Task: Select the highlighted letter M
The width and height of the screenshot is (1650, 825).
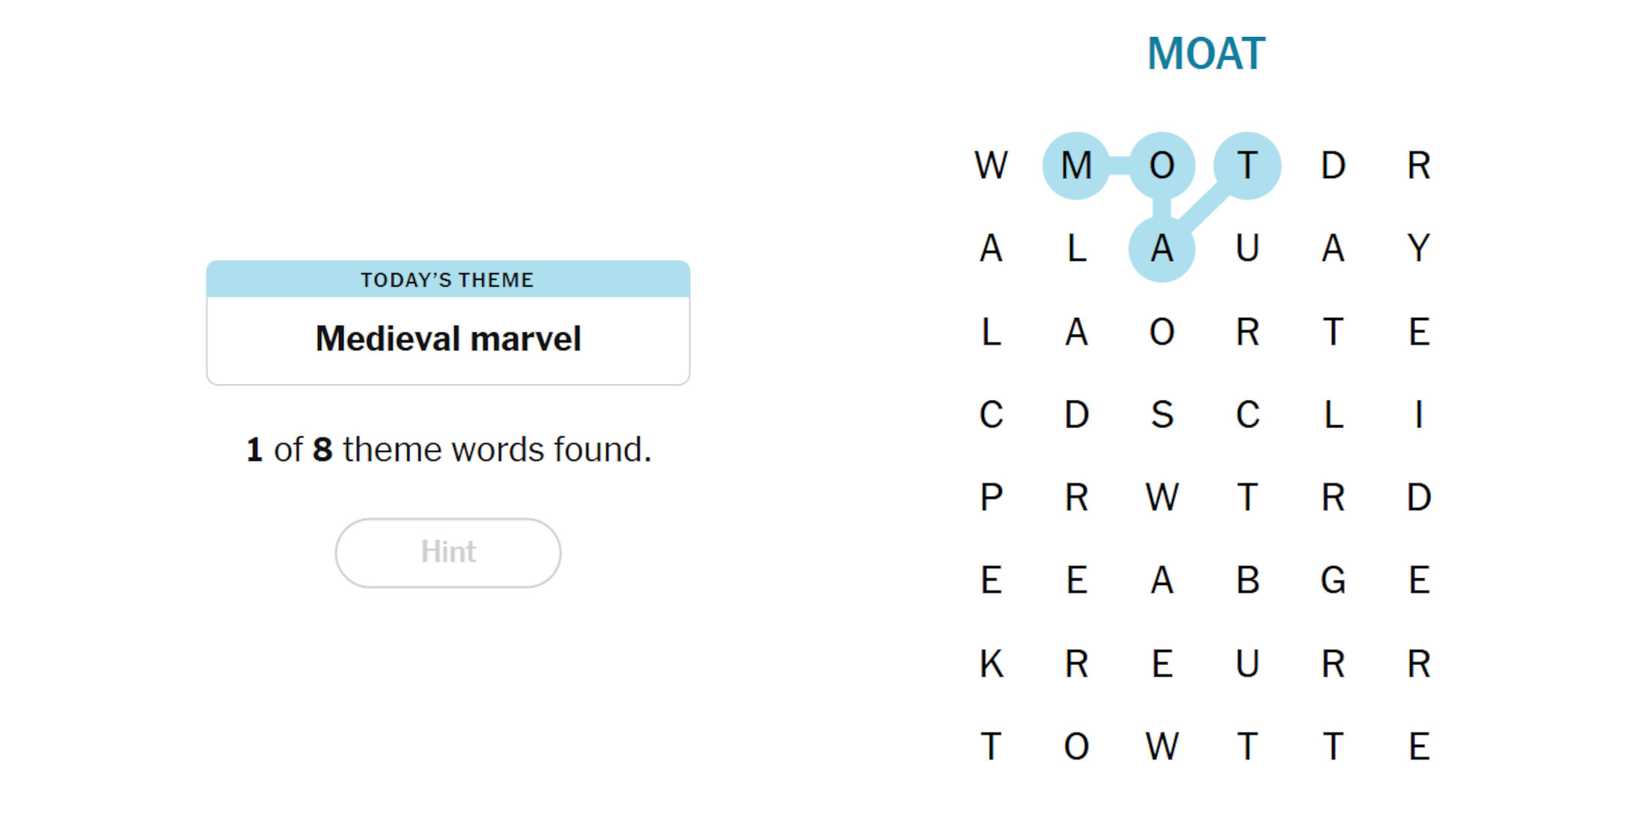Action: click(1076, 165)
